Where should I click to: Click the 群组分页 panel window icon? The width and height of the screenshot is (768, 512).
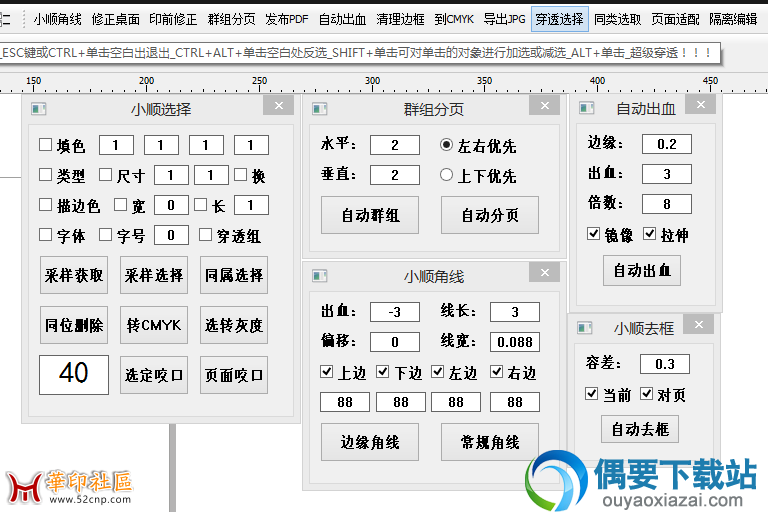(x=319, y=109)
